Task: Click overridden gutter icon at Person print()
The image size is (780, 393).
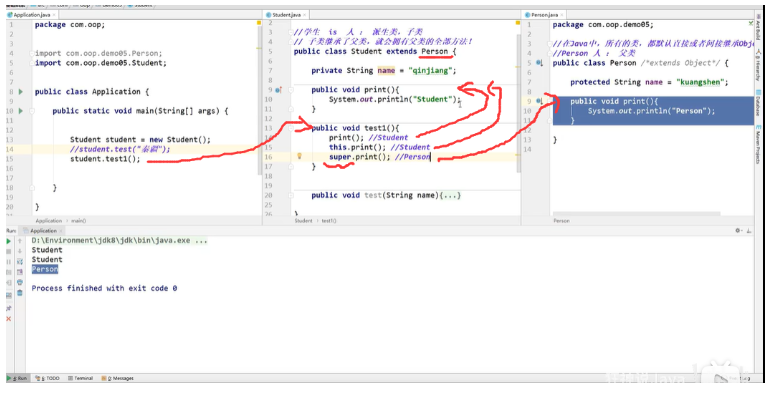Action: click(x=539, y=101)
